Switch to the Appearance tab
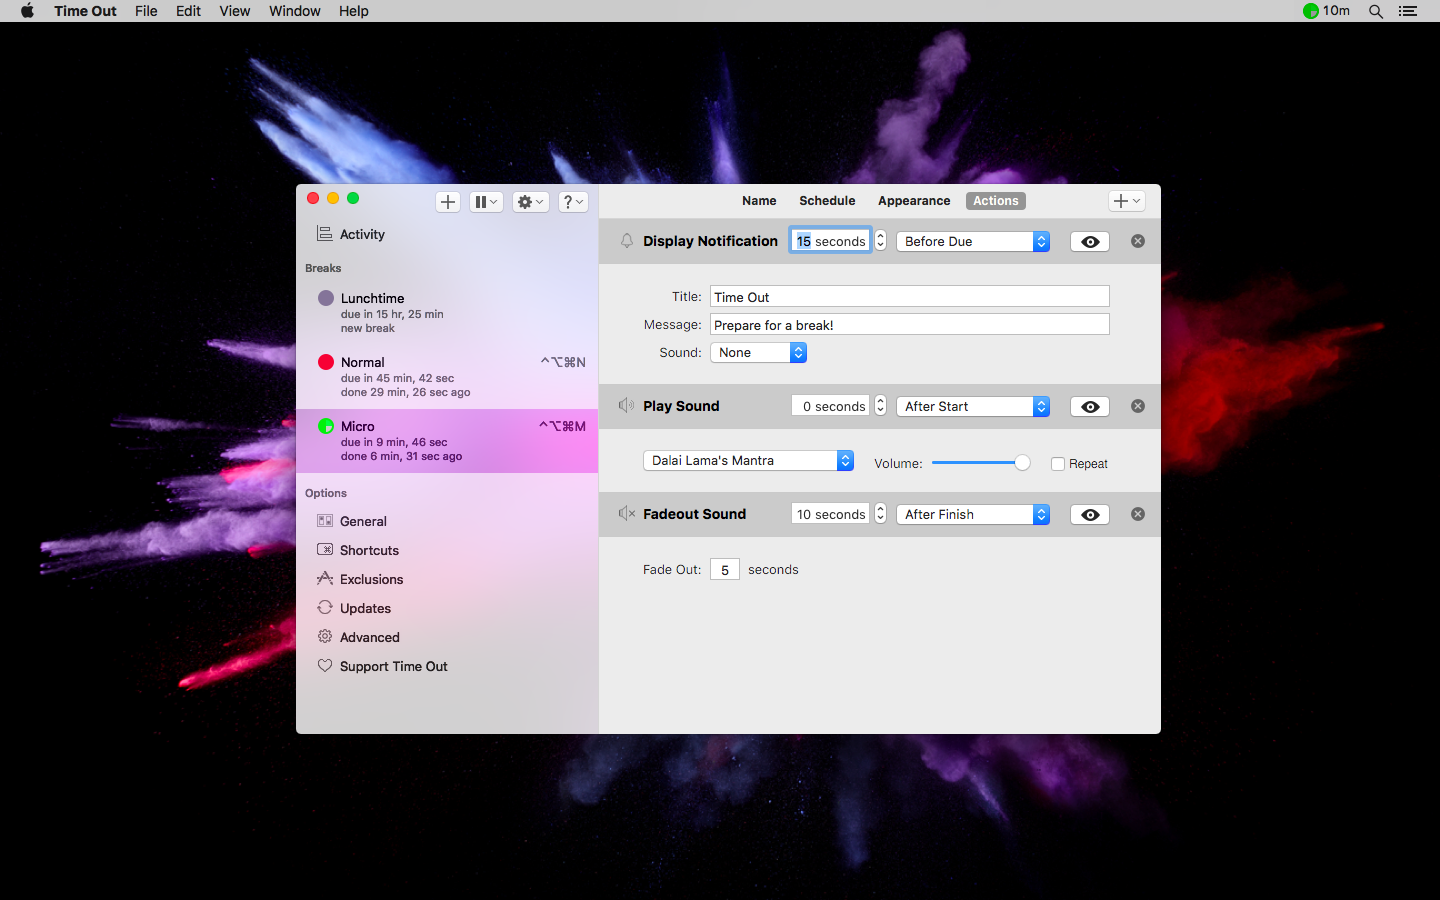This screenshot has height=900, width=1440. click(x=914, y=201)
